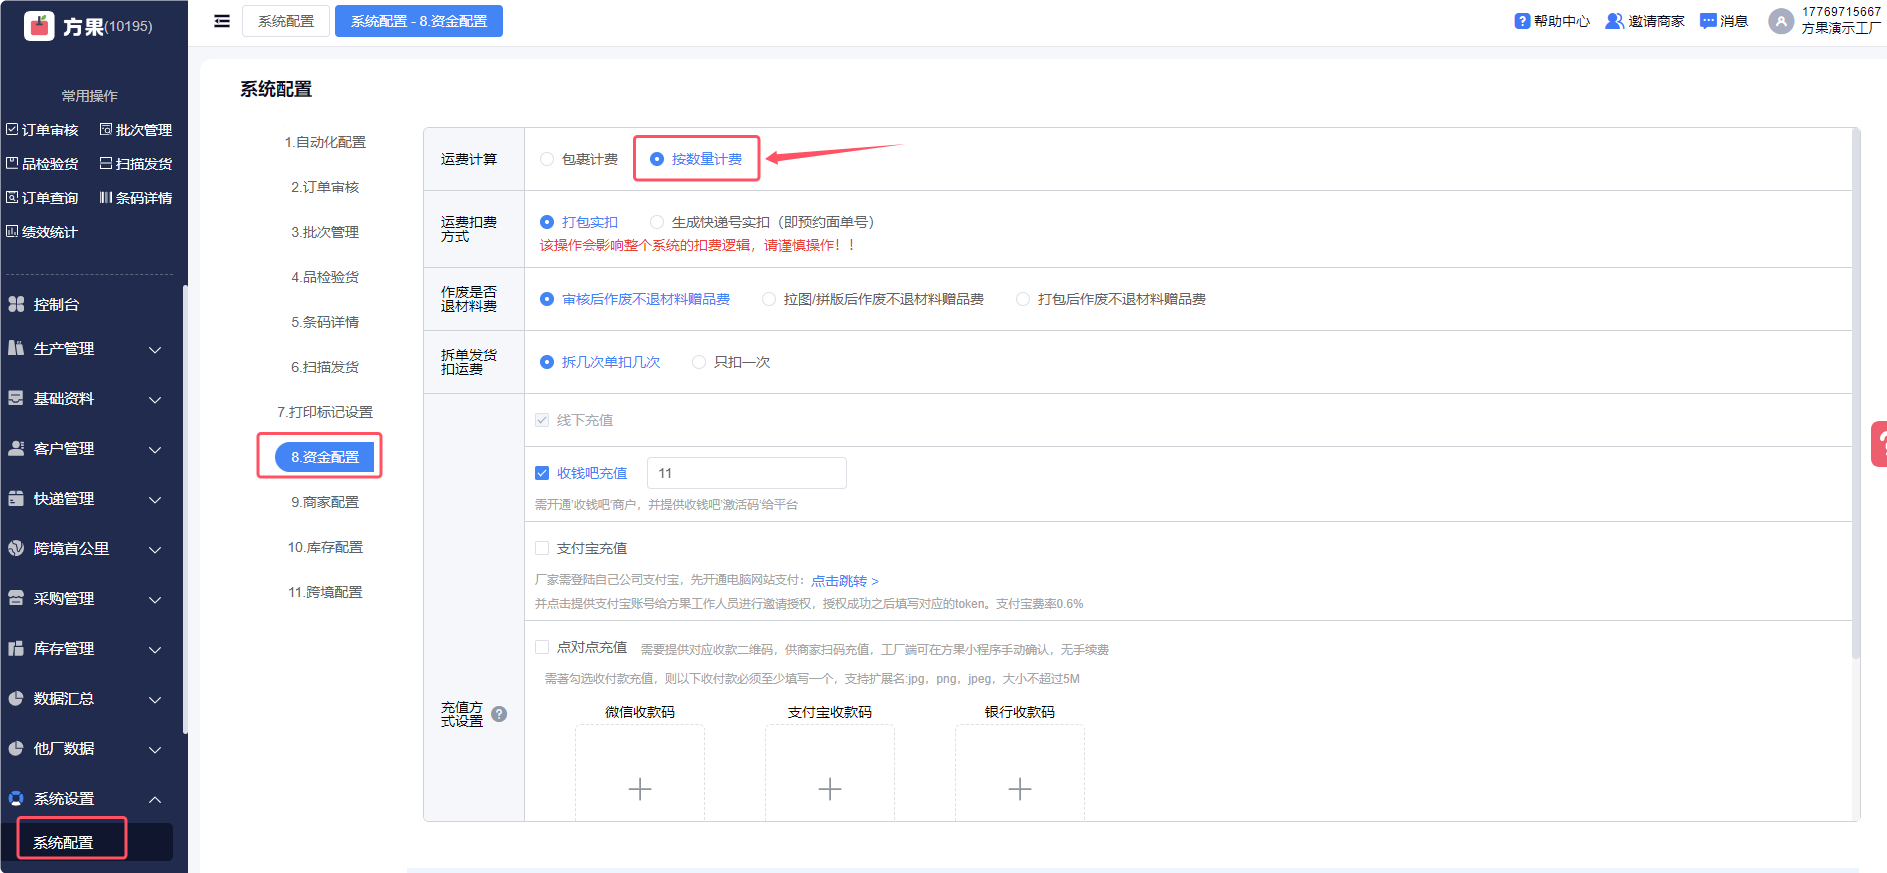Screen dimensions: 1887x873
Task: Open 2.订单审核 section
Action: (325, 187)
